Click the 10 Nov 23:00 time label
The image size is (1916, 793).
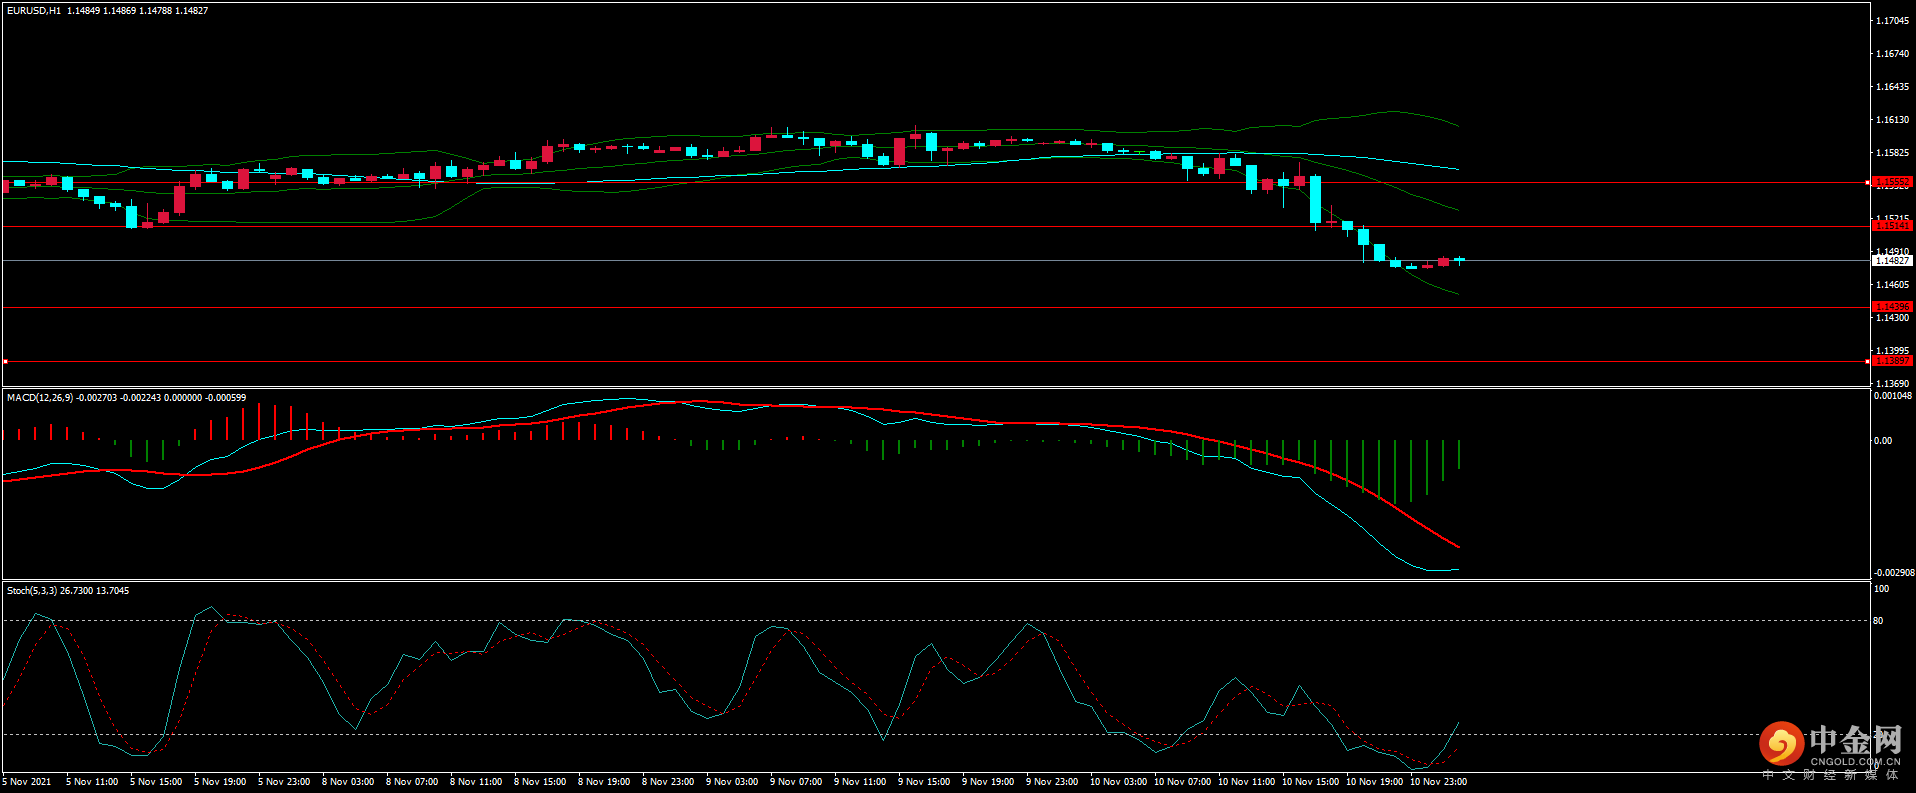(1439, 782)
